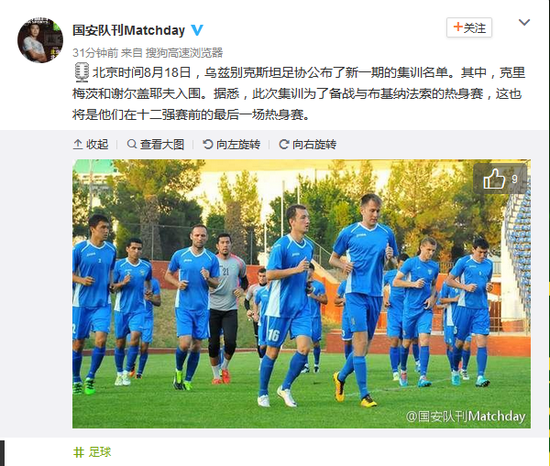Select 查看大图 to view full image
This screenshot has width=550, height=466.
click(156, 144)
